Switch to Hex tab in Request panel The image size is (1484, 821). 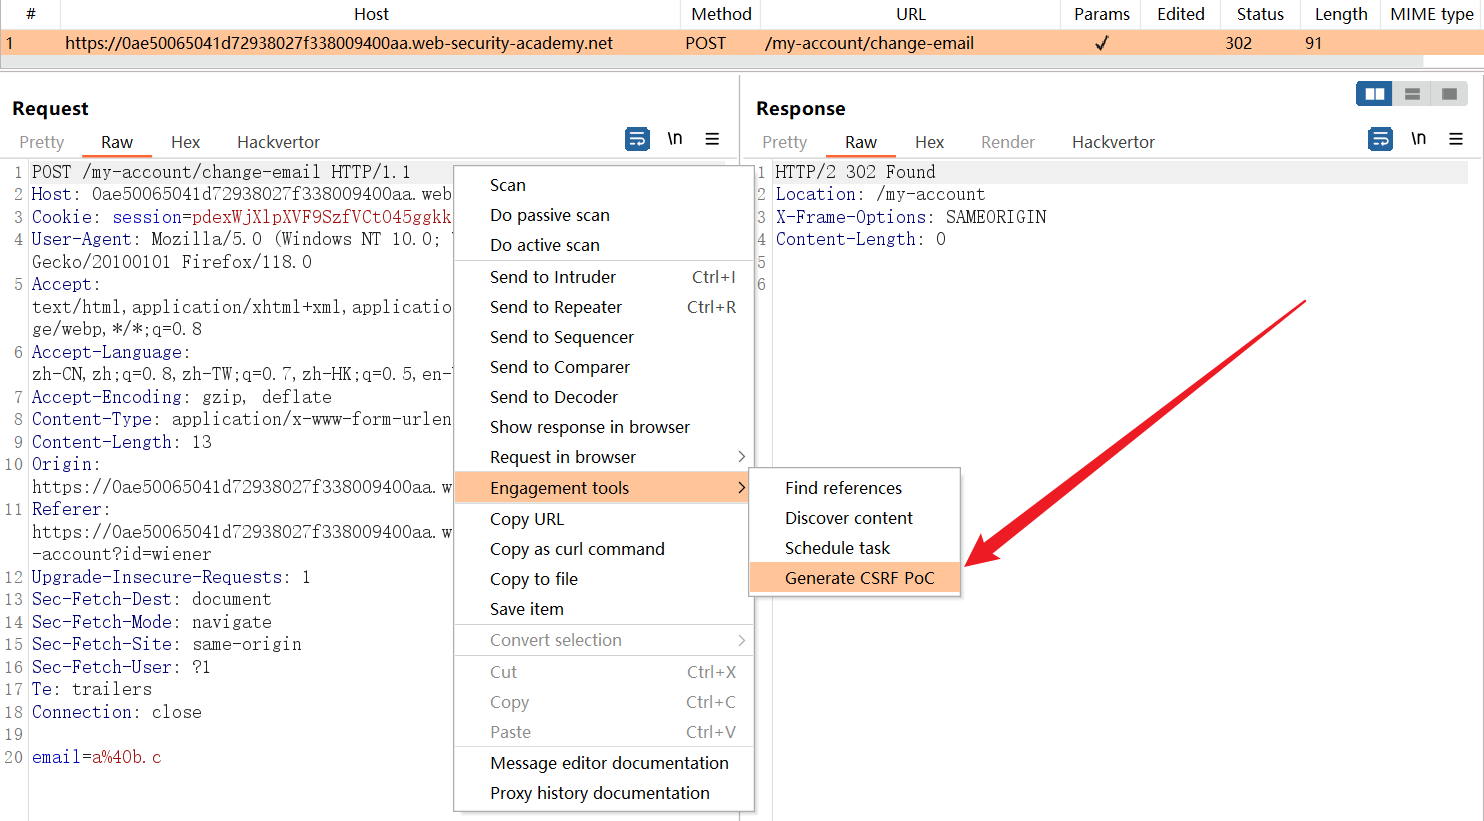pos(185,142)
